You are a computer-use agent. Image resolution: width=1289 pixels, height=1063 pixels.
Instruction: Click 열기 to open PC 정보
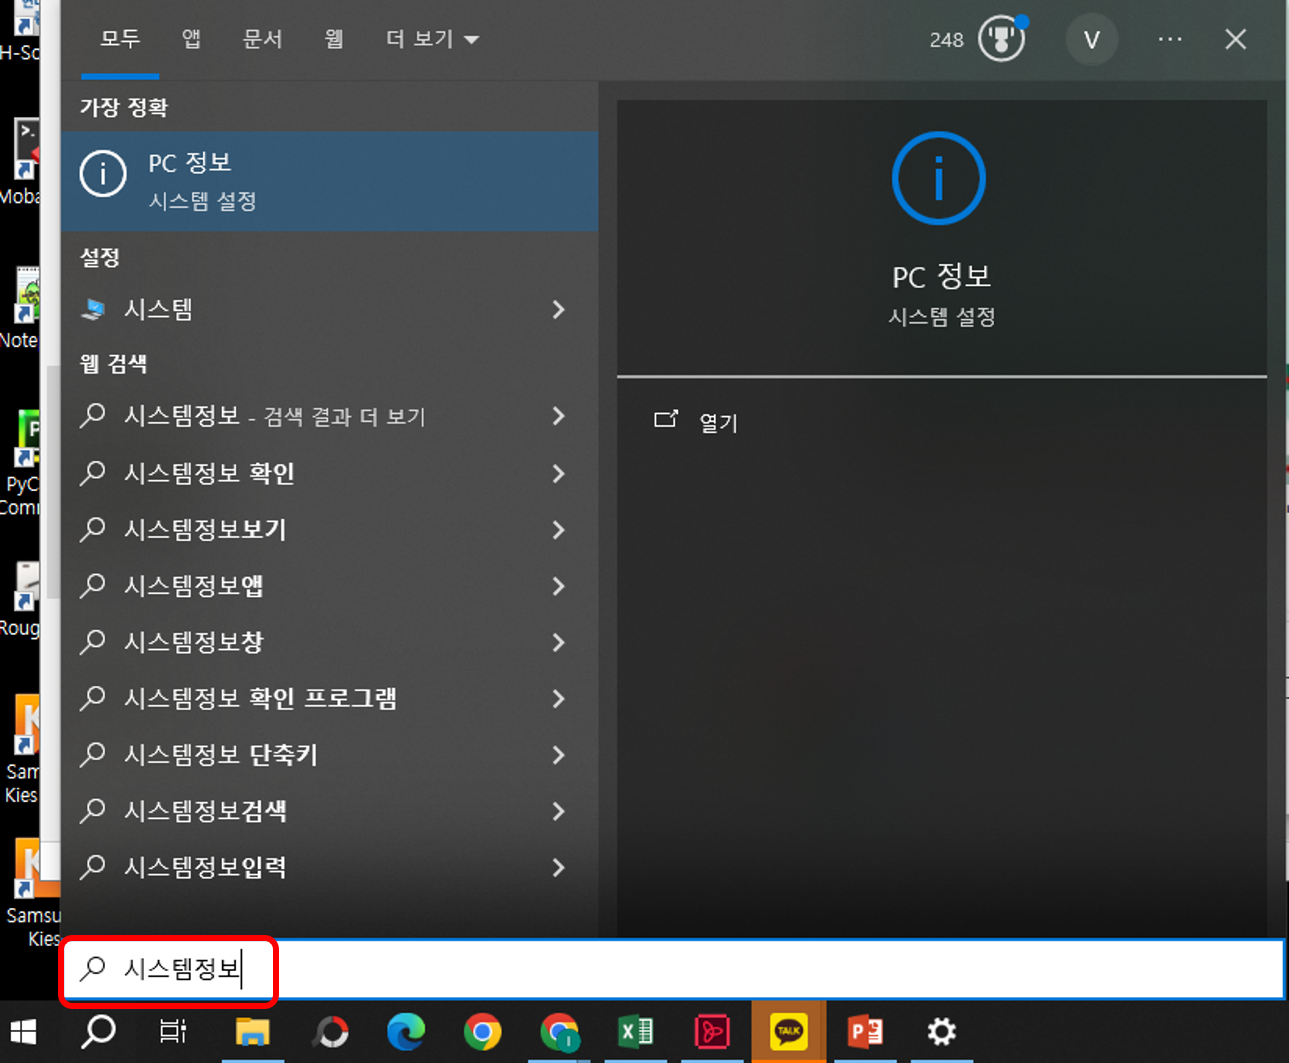click(x=716, y=421)
